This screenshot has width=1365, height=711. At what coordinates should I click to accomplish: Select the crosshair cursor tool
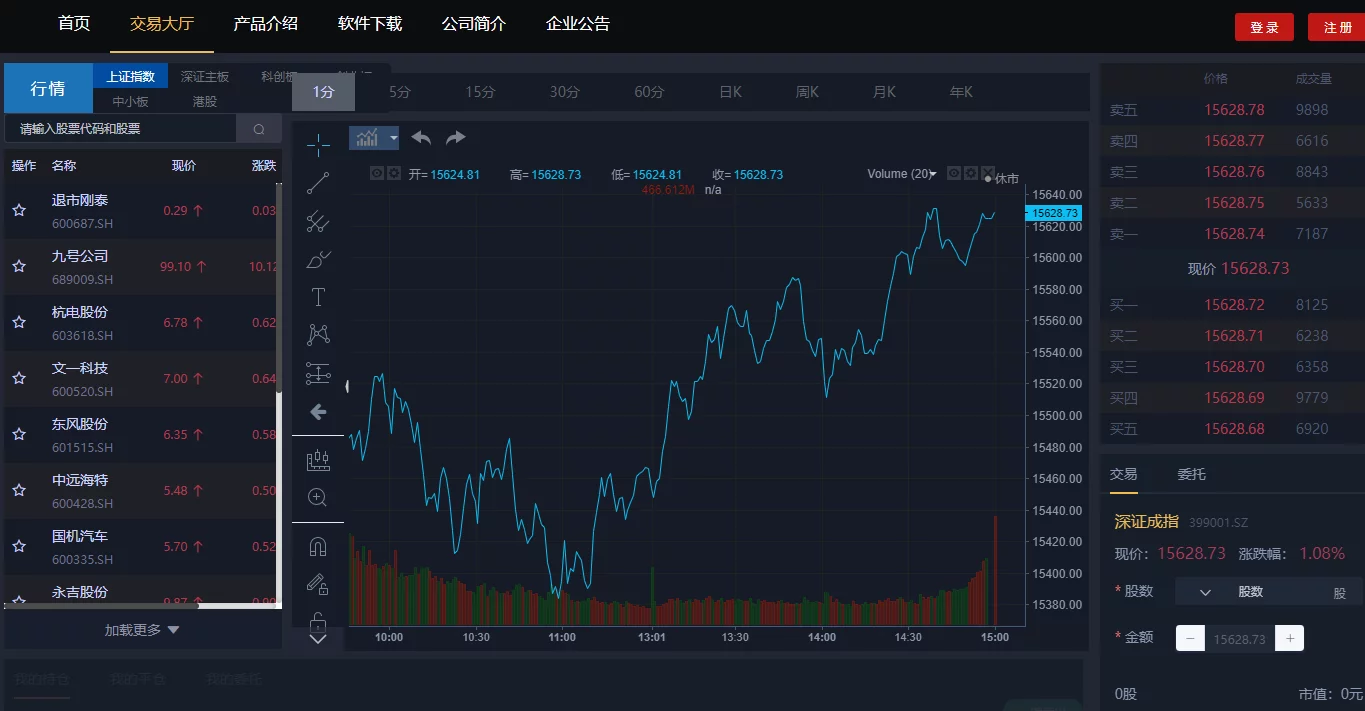point(318,145)
